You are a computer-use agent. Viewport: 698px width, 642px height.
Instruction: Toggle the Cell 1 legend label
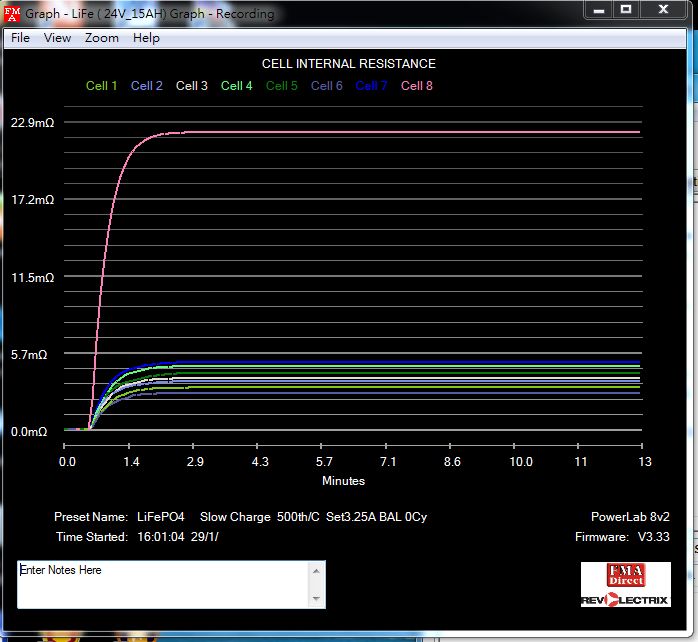[x=102, y=86]
